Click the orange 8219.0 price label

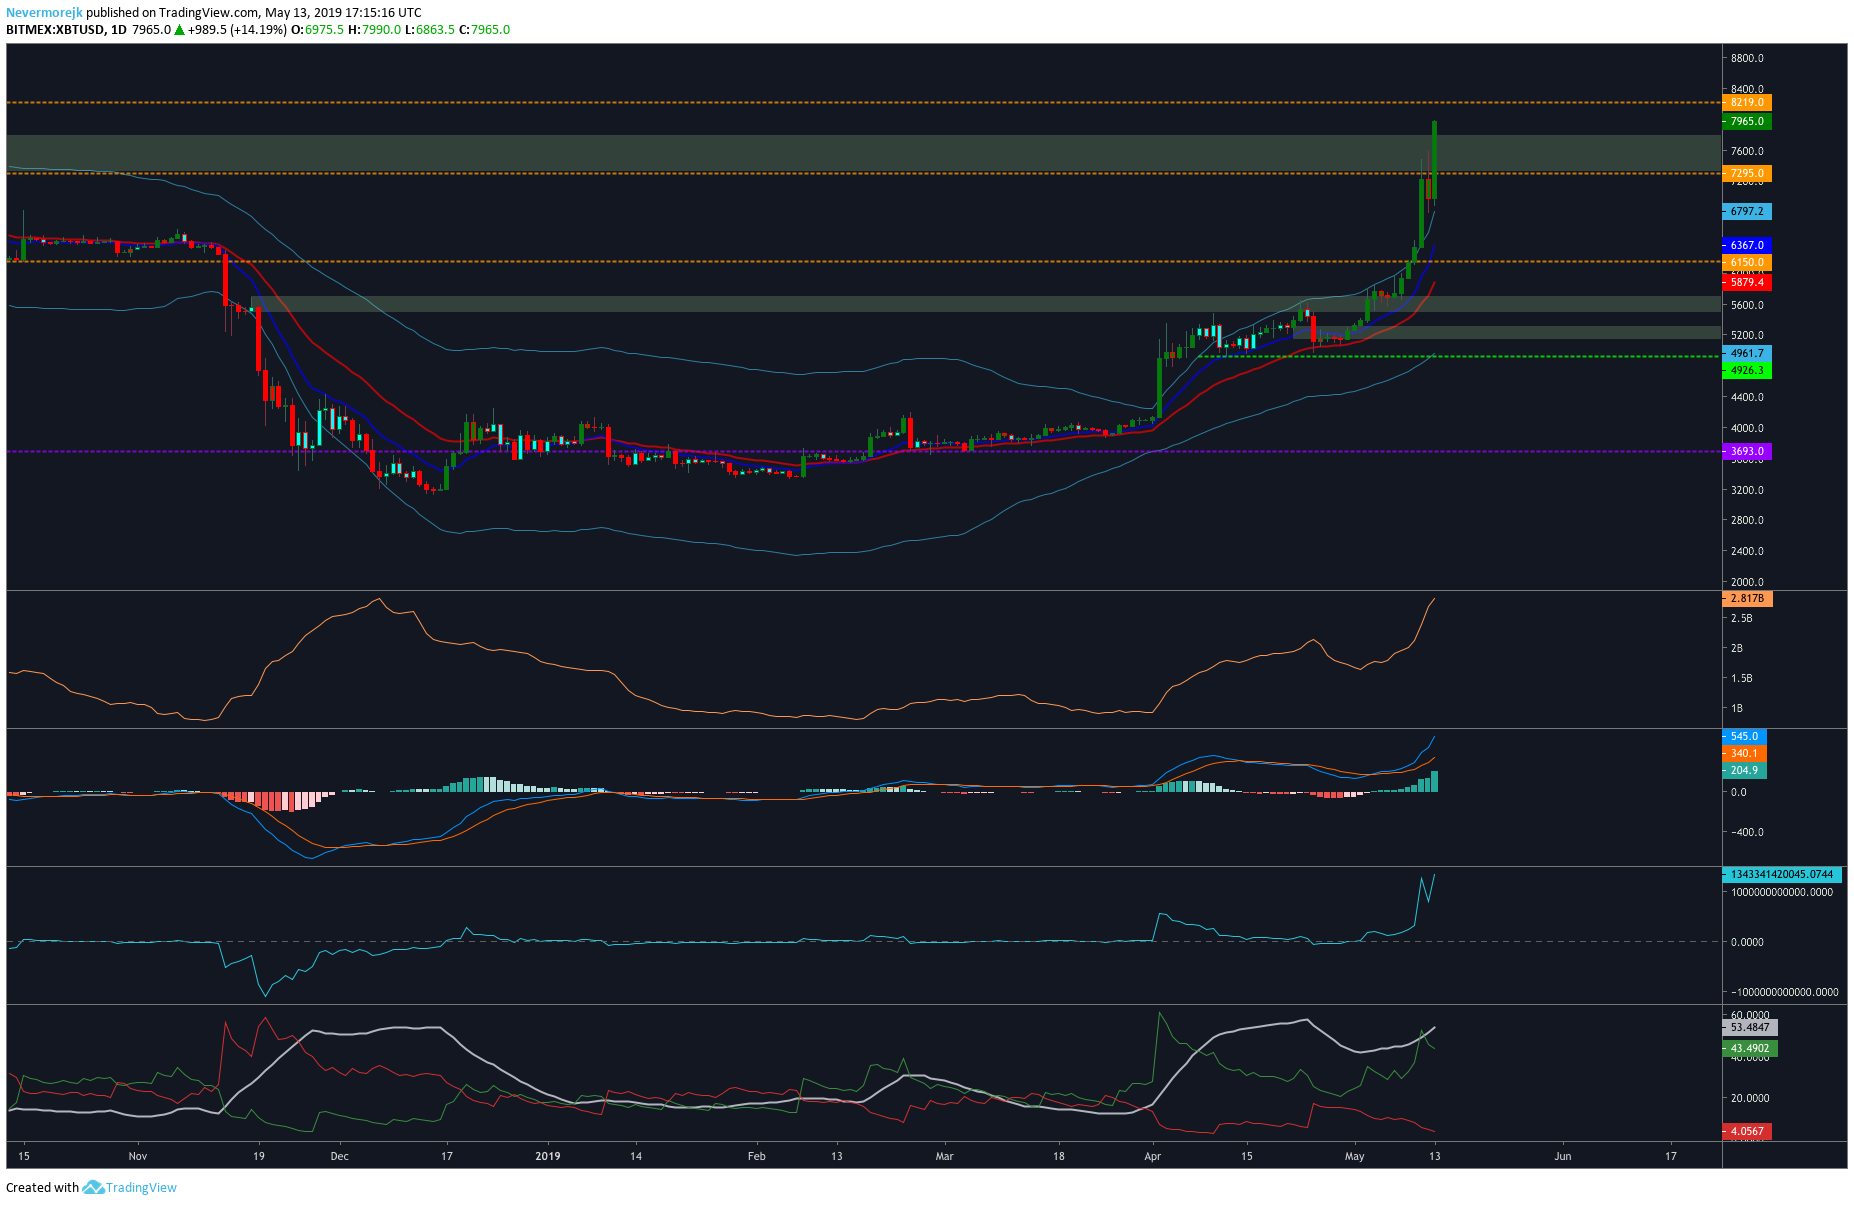coord(1747,103)
